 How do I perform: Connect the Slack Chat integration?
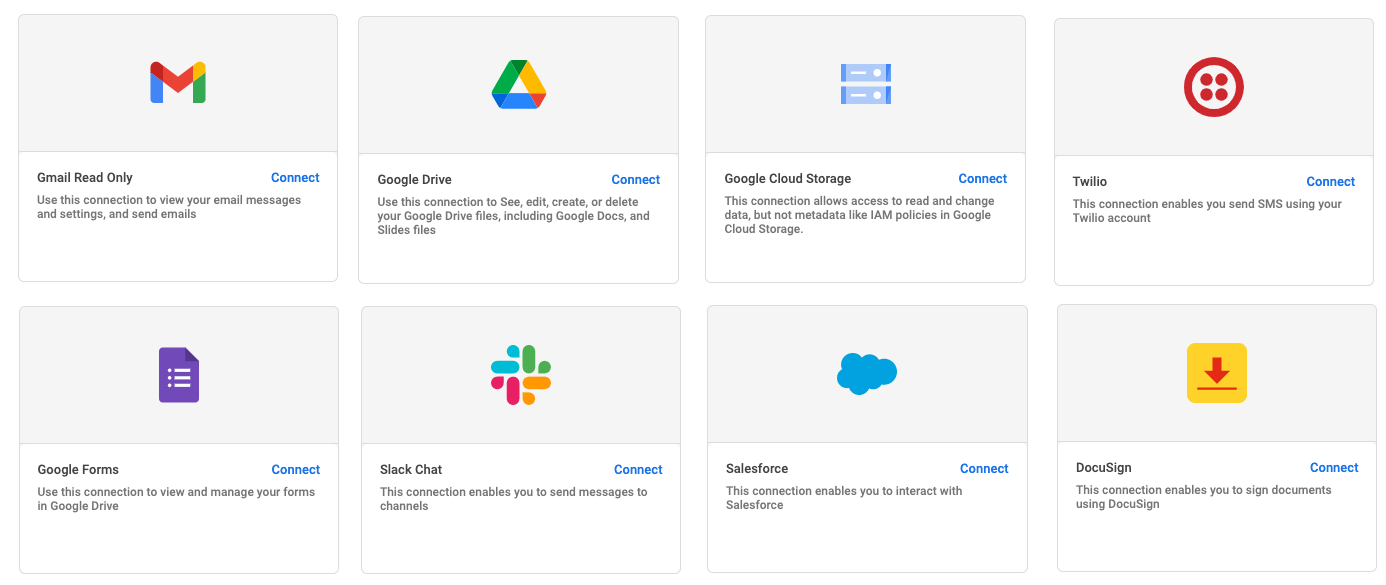[x=637, y=469]
